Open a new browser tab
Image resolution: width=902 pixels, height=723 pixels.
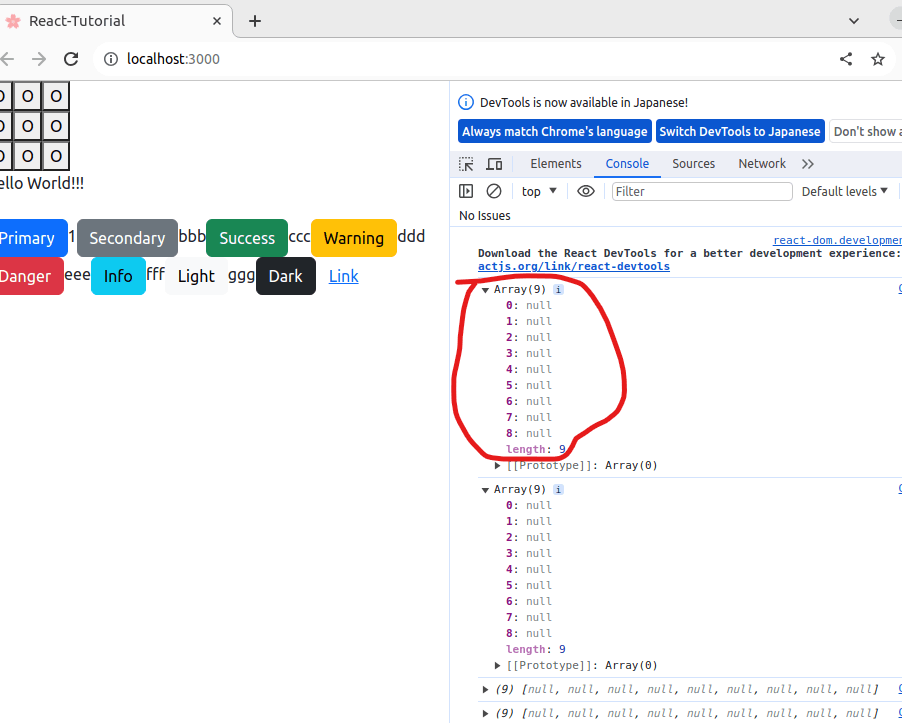pos(255,21)
